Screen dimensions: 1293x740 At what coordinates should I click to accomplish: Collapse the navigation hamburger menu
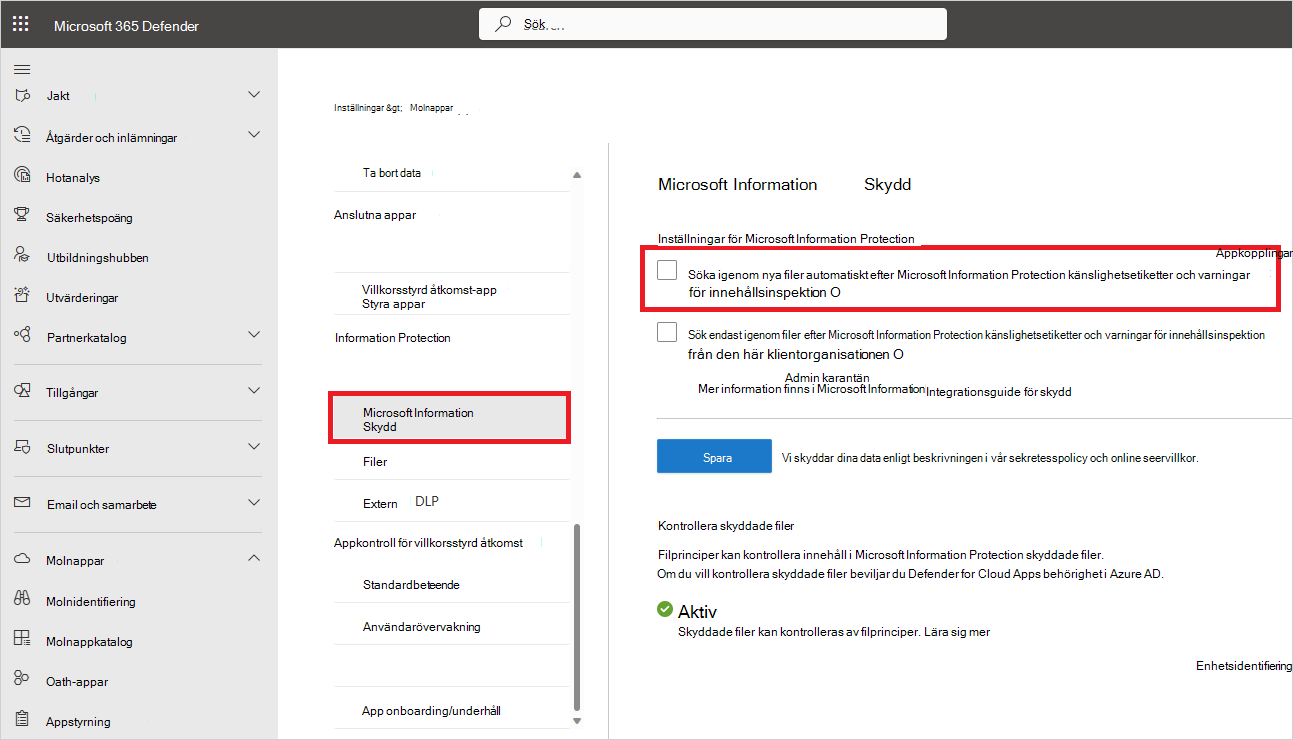[x=21, y=69]
